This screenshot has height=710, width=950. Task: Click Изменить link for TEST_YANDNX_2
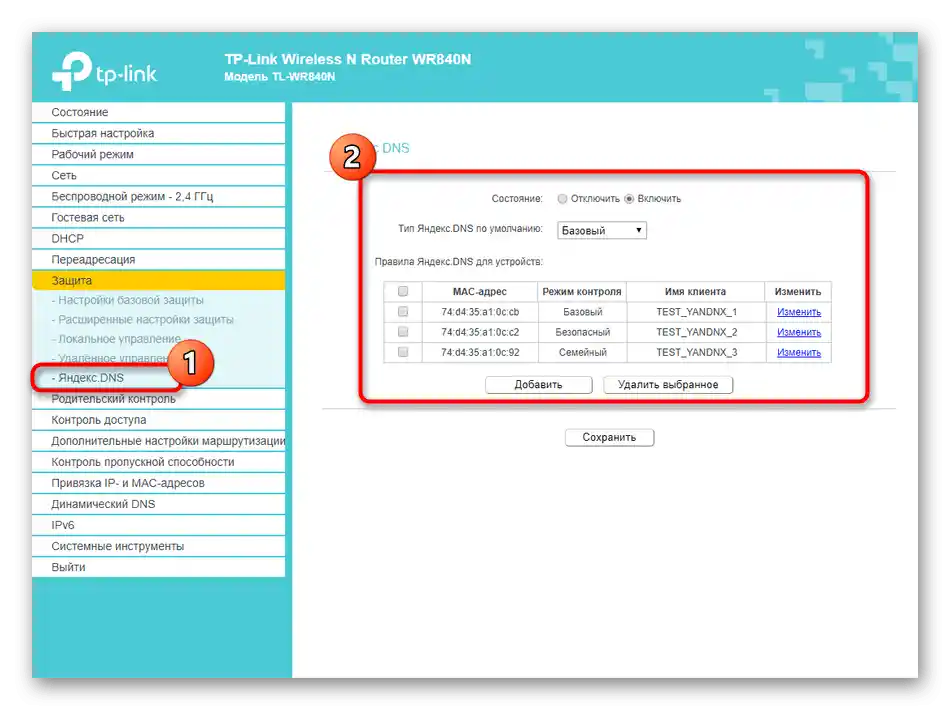pos(799,332)
